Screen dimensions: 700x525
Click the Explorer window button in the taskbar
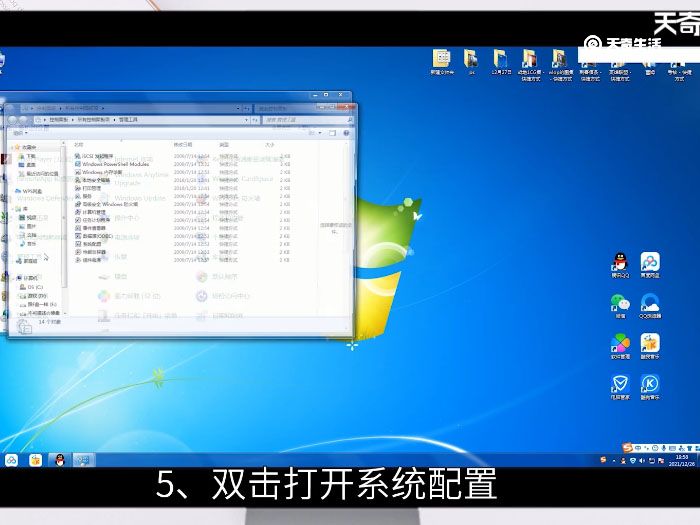(83, 460)
